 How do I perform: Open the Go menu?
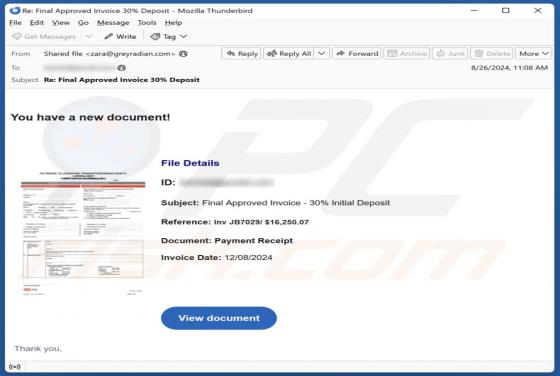(83, 23)
